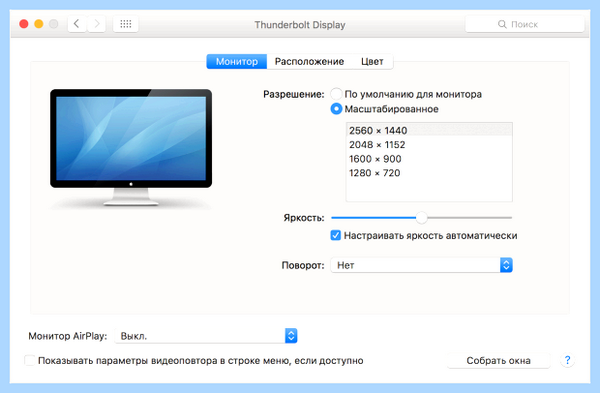
Task: Close the window with red button
Action: [x=24, y=24]
